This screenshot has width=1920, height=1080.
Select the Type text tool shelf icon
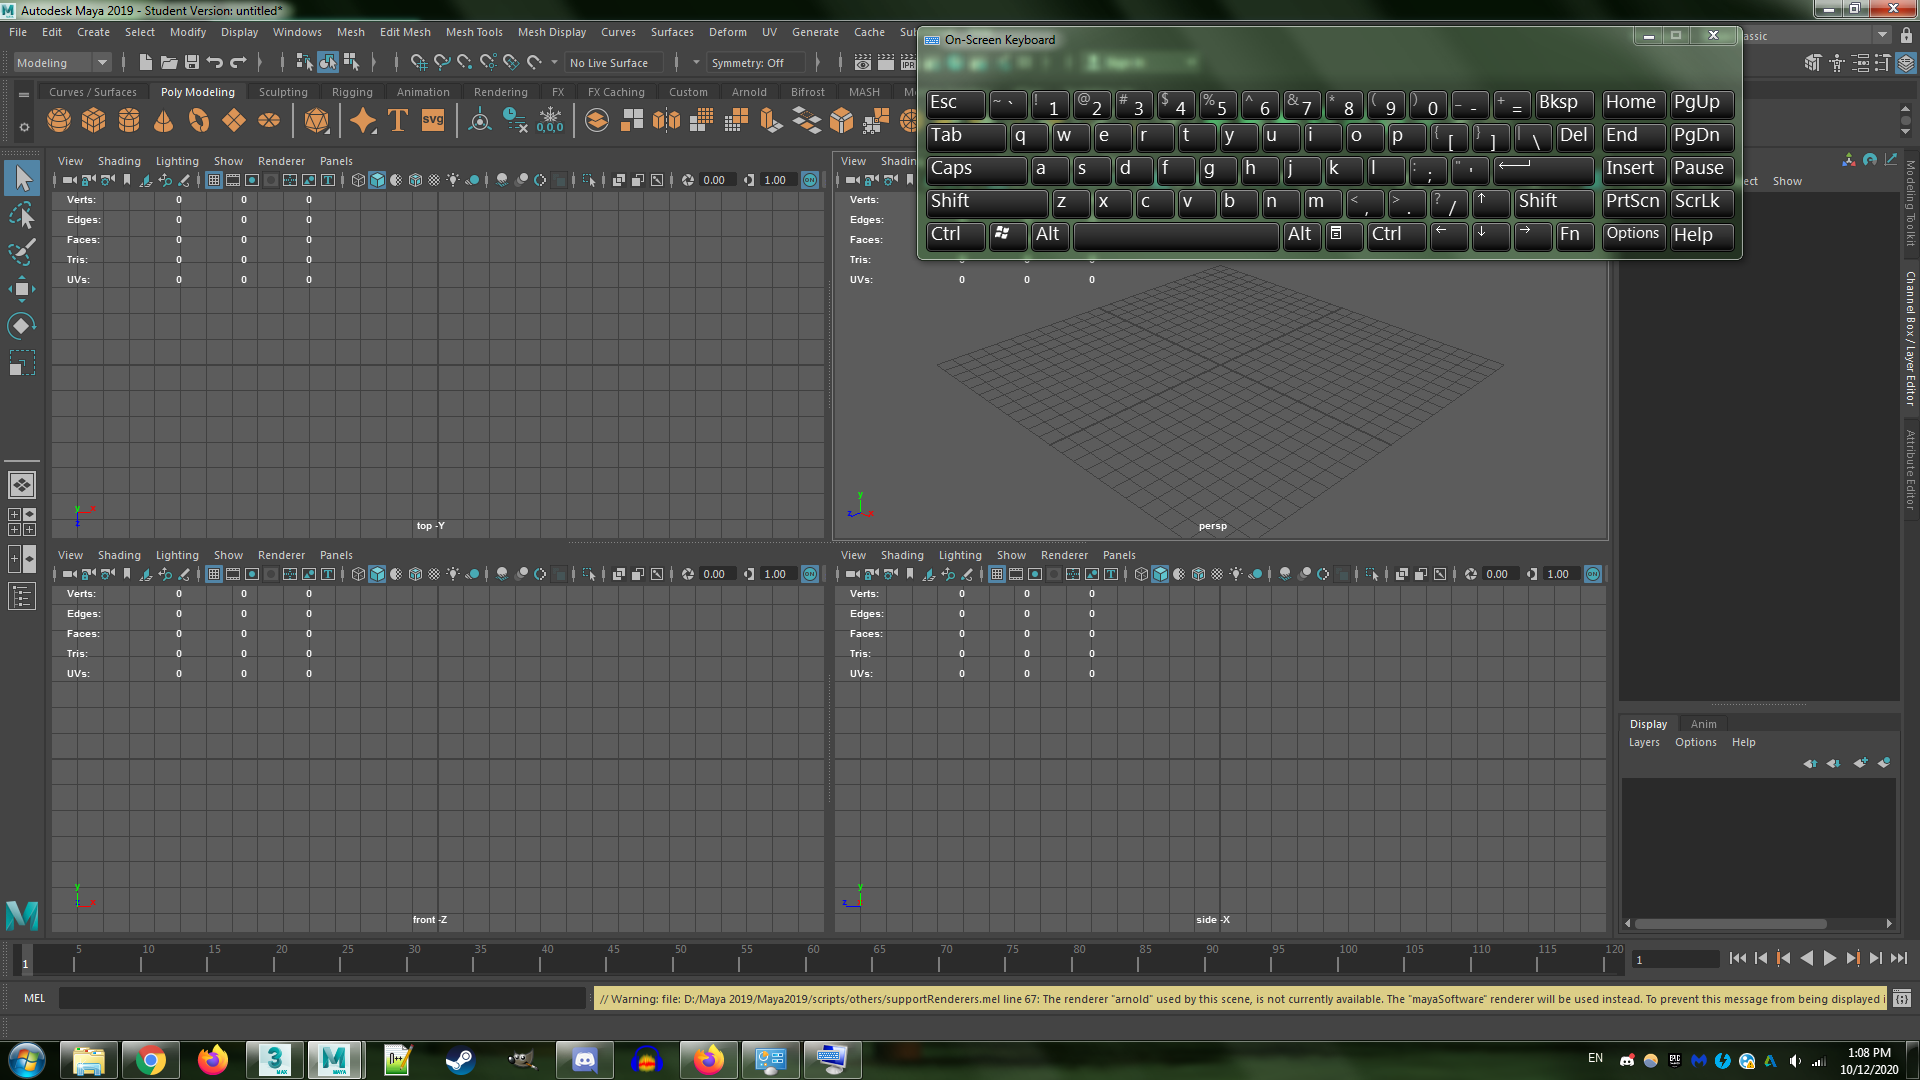[397, 121]
